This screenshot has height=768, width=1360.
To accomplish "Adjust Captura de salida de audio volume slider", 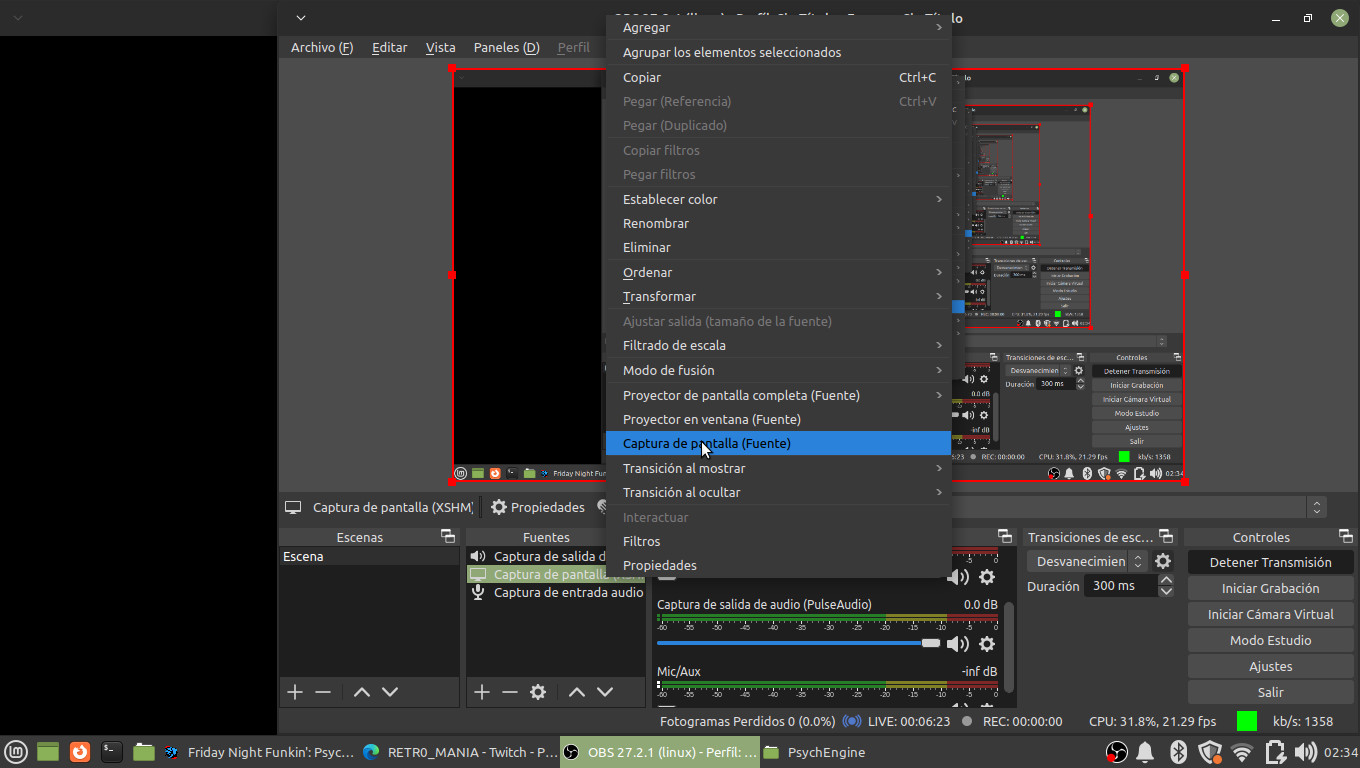I will click(799, 643).
